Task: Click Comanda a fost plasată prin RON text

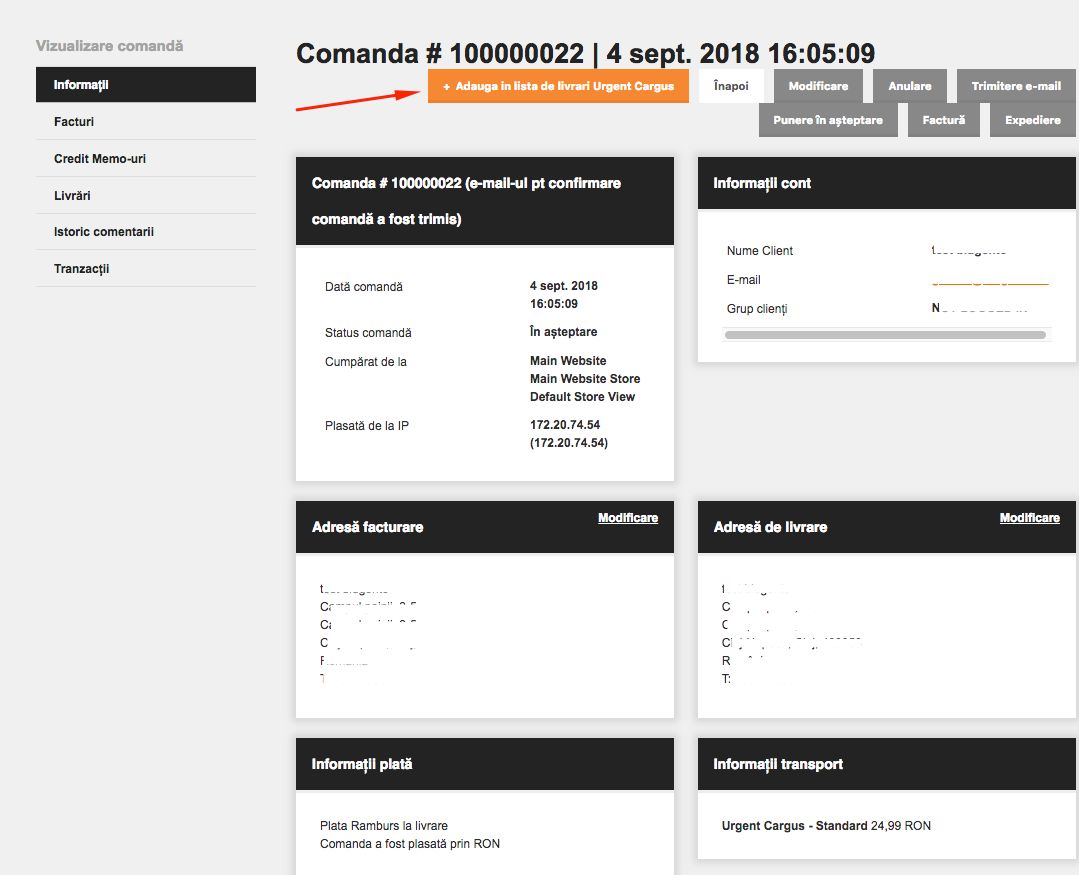Action: pyautogui.click(x=410, y=843)
